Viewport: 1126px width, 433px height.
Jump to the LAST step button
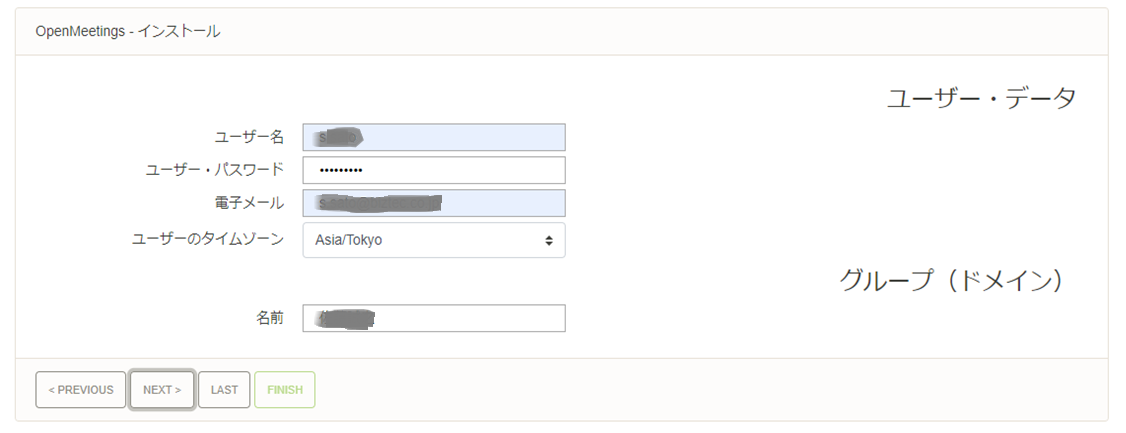click(x=224, y=390)
